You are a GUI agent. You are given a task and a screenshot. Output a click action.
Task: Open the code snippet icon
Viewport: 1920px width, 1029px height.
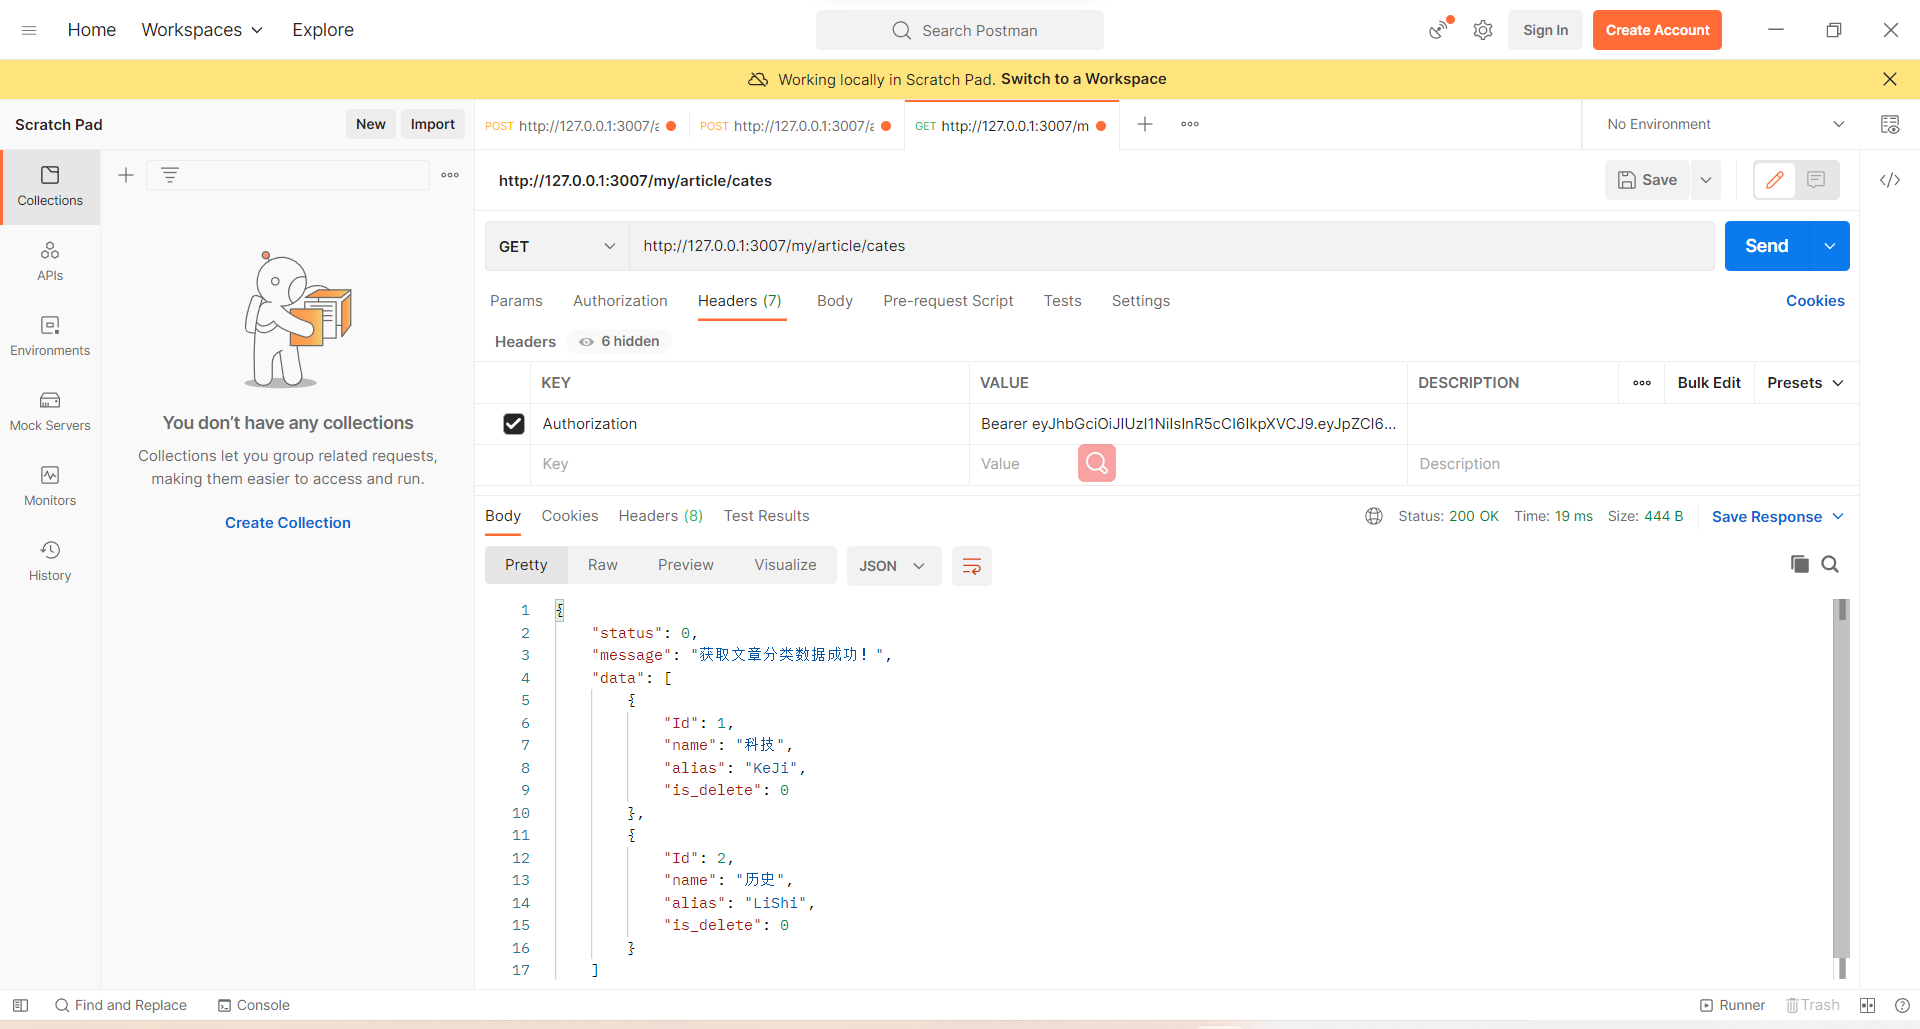point(1890,180)
